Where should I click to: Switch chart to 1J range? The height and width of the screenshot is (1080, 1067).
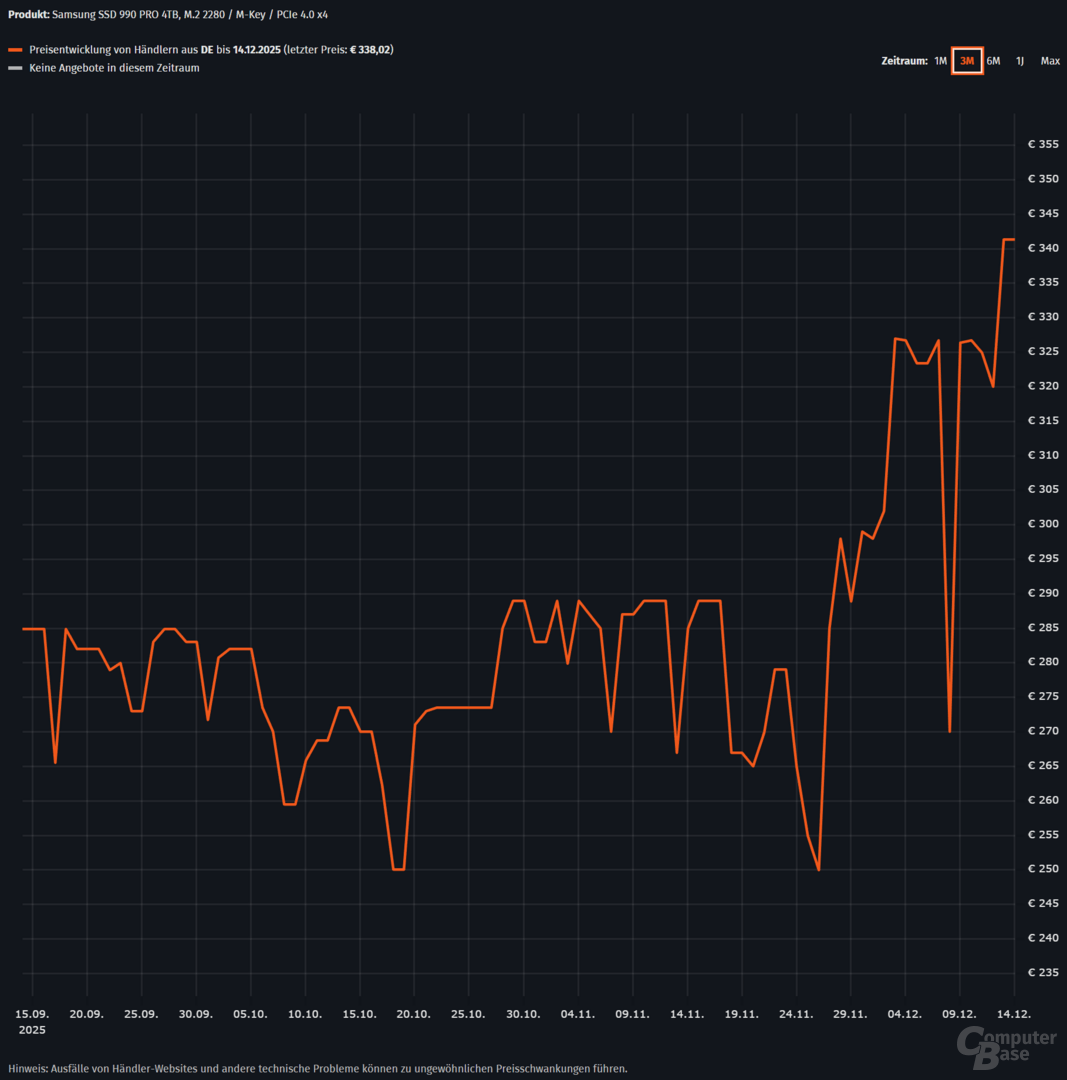point(1020,61)
